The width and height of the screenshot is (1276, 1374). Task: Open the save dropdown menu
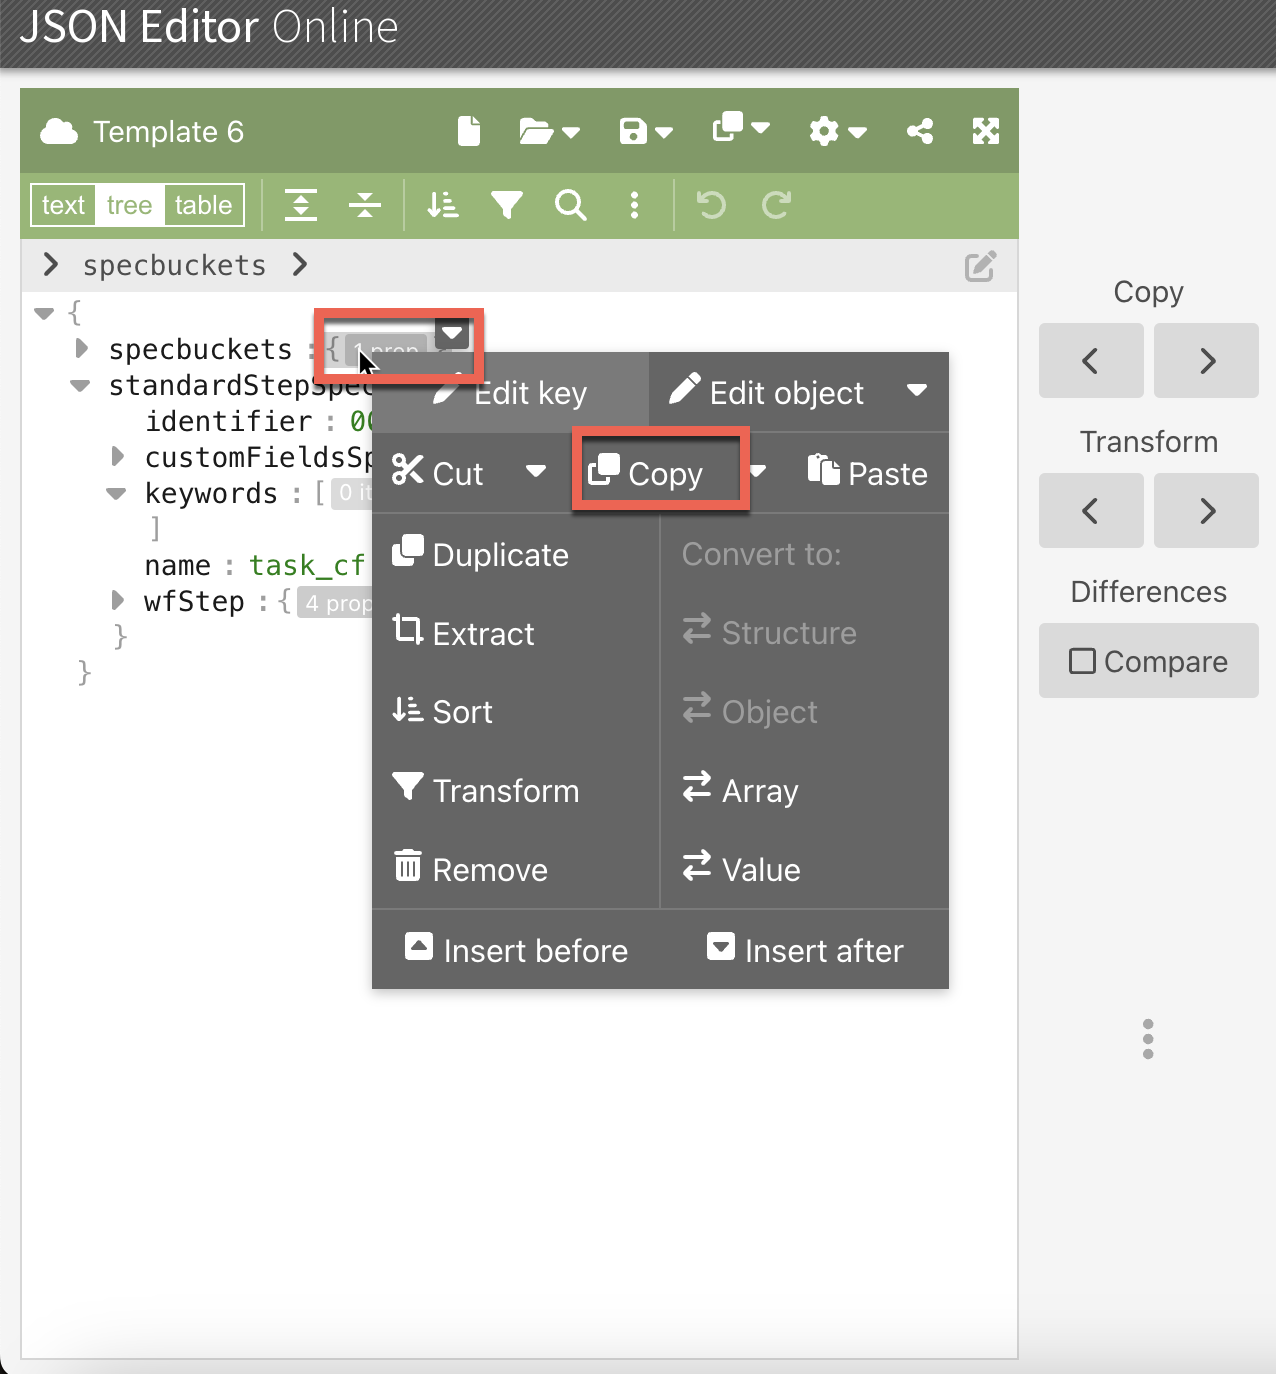pos(645,131)
